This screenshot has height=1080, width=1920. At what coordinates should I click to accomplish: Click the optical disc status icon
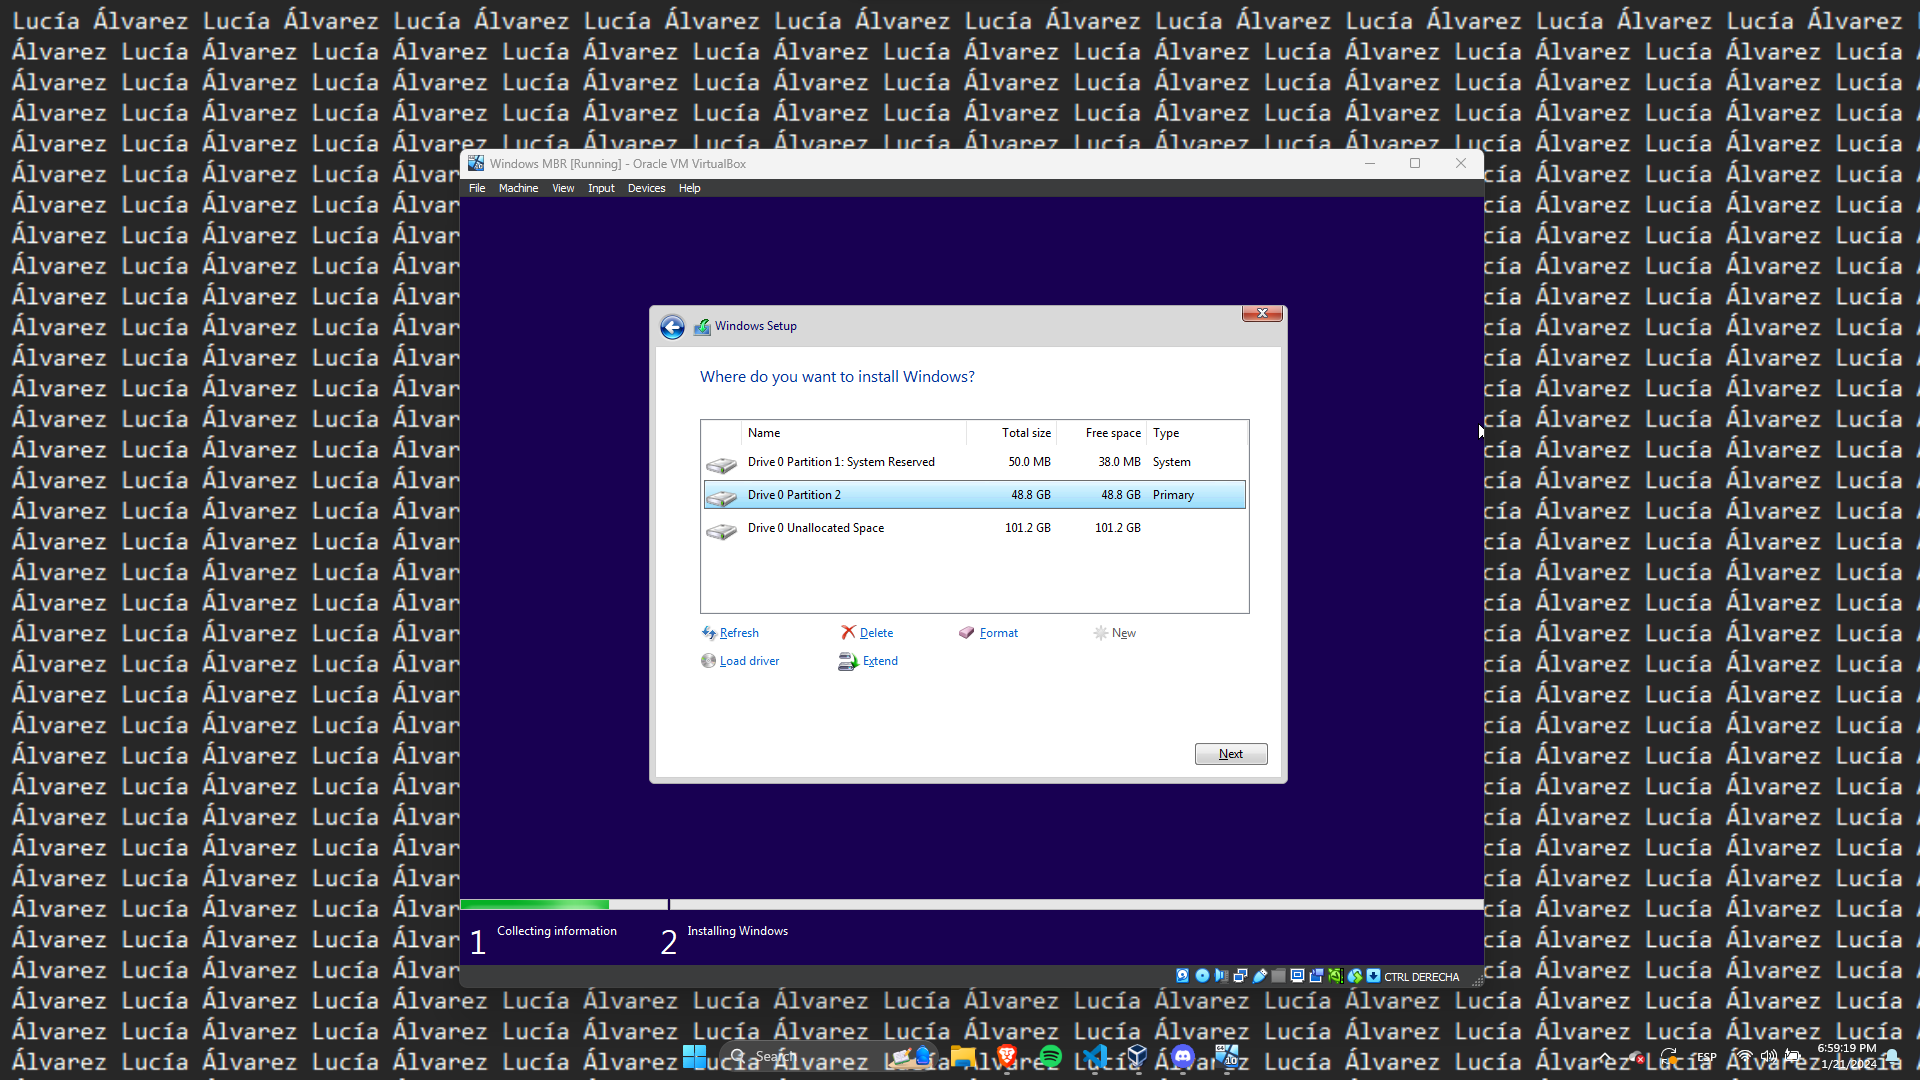(x=1202, y=976)
